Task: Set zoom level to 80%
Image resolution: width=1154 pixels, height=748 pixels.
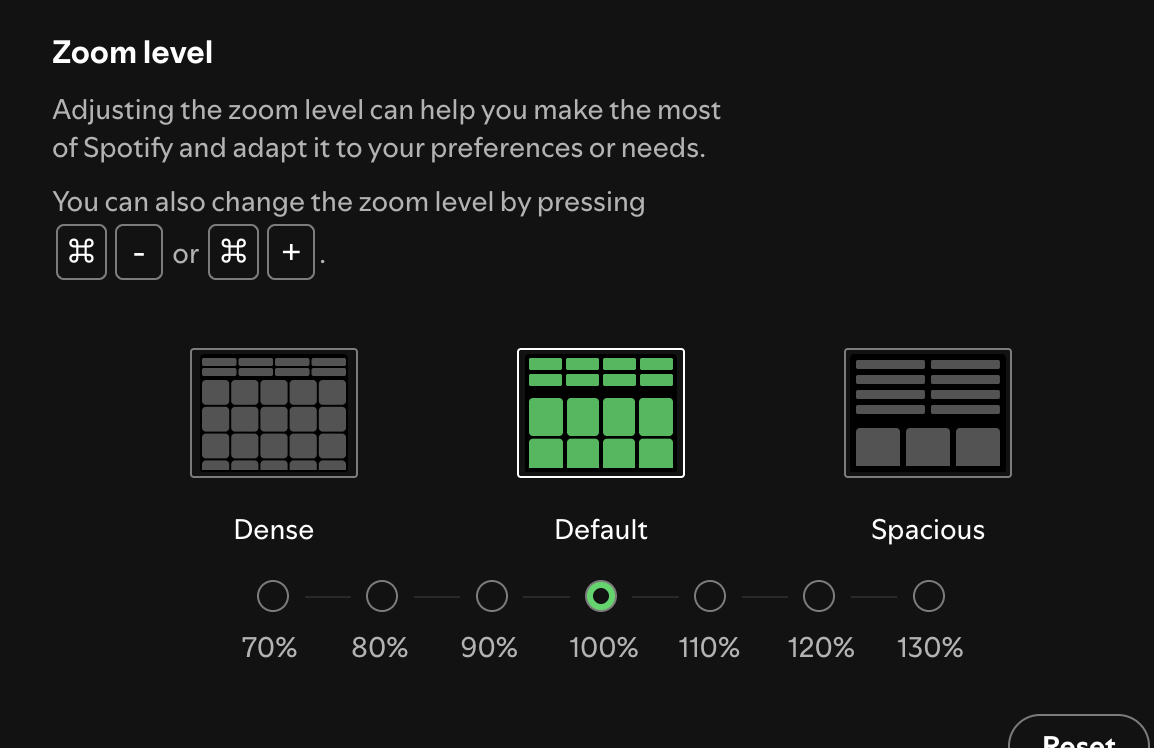Action: pyautogui.click(x=382, y=596)
